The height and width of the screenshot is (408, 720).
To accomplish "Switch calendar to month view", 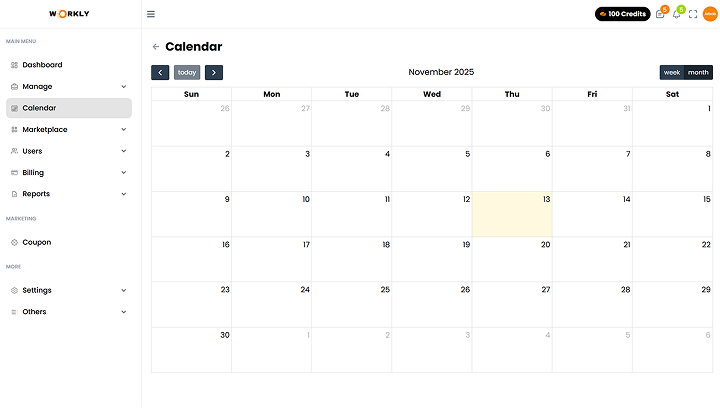I will click(x=699, y=72).
